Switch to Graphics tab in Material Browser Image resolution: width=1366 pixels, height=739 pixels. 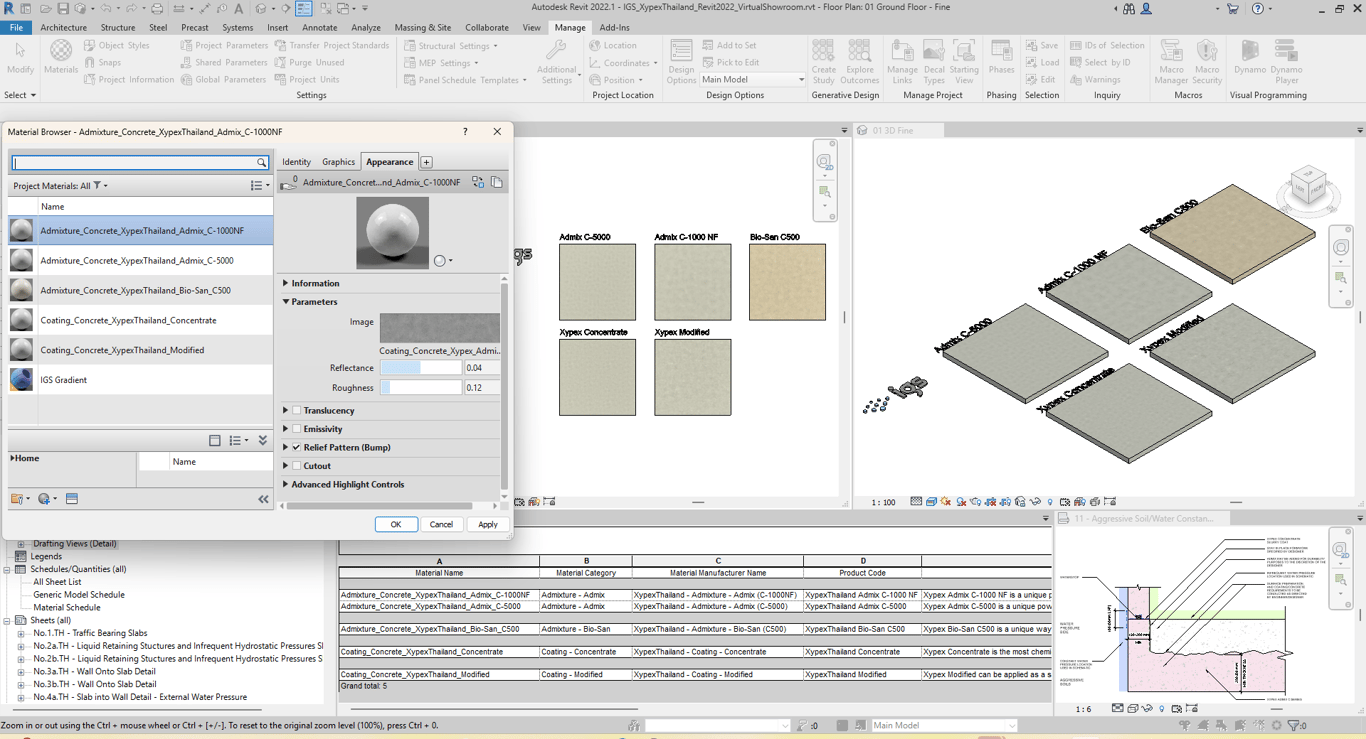pyautogui.click(x=338, y=162)
